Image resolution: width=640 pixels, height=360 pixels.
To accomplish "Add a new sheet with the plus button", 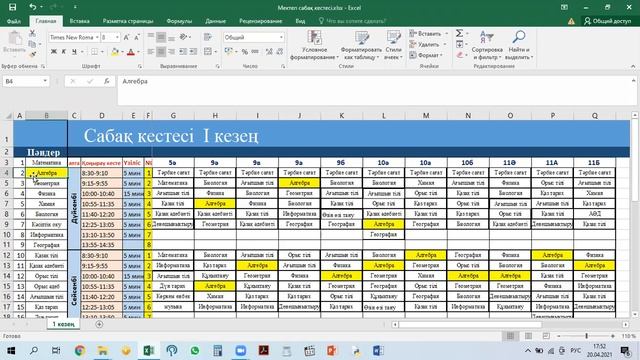I will [x=99, y=324].
